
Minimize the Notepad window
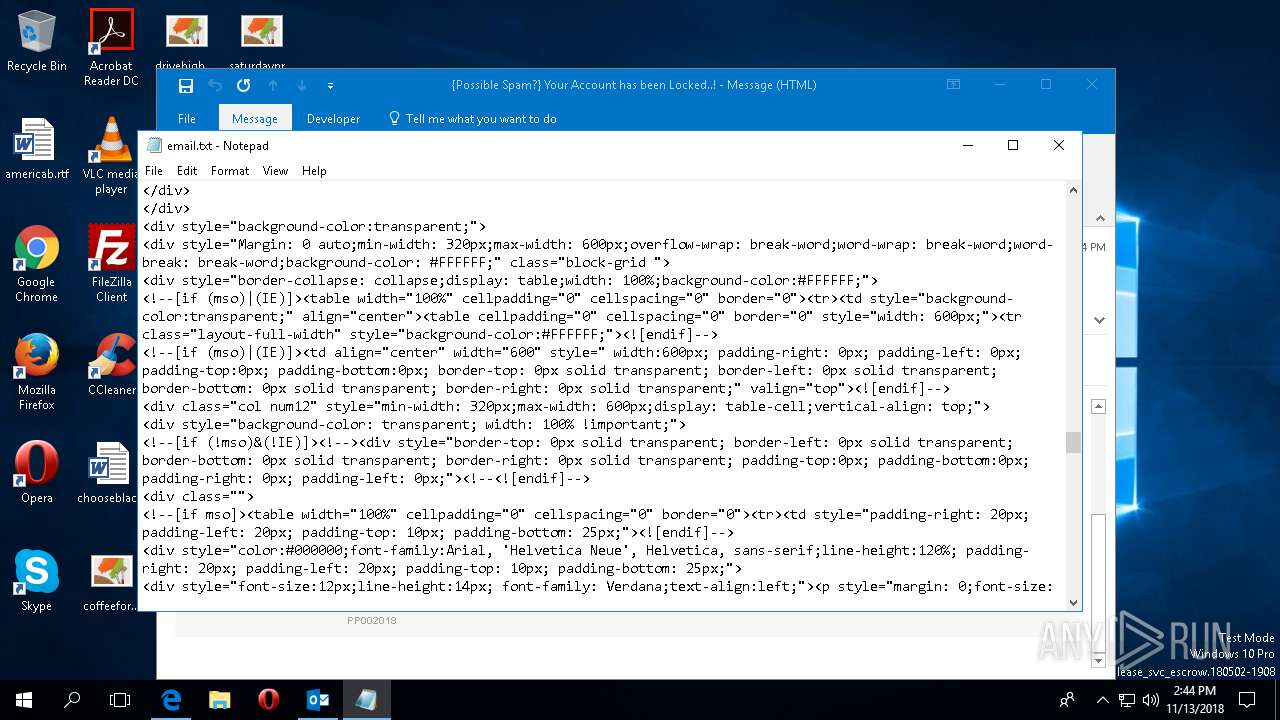[967, 145]
